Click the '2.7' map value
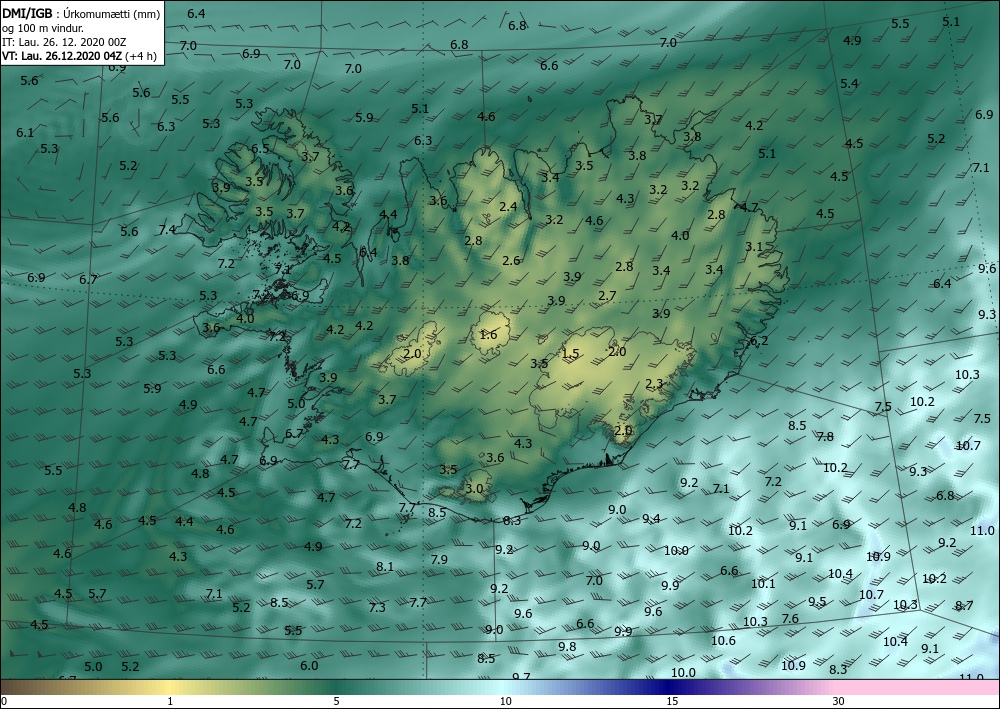The width and height of the screenshot is (1000, 709). [607, 296]
